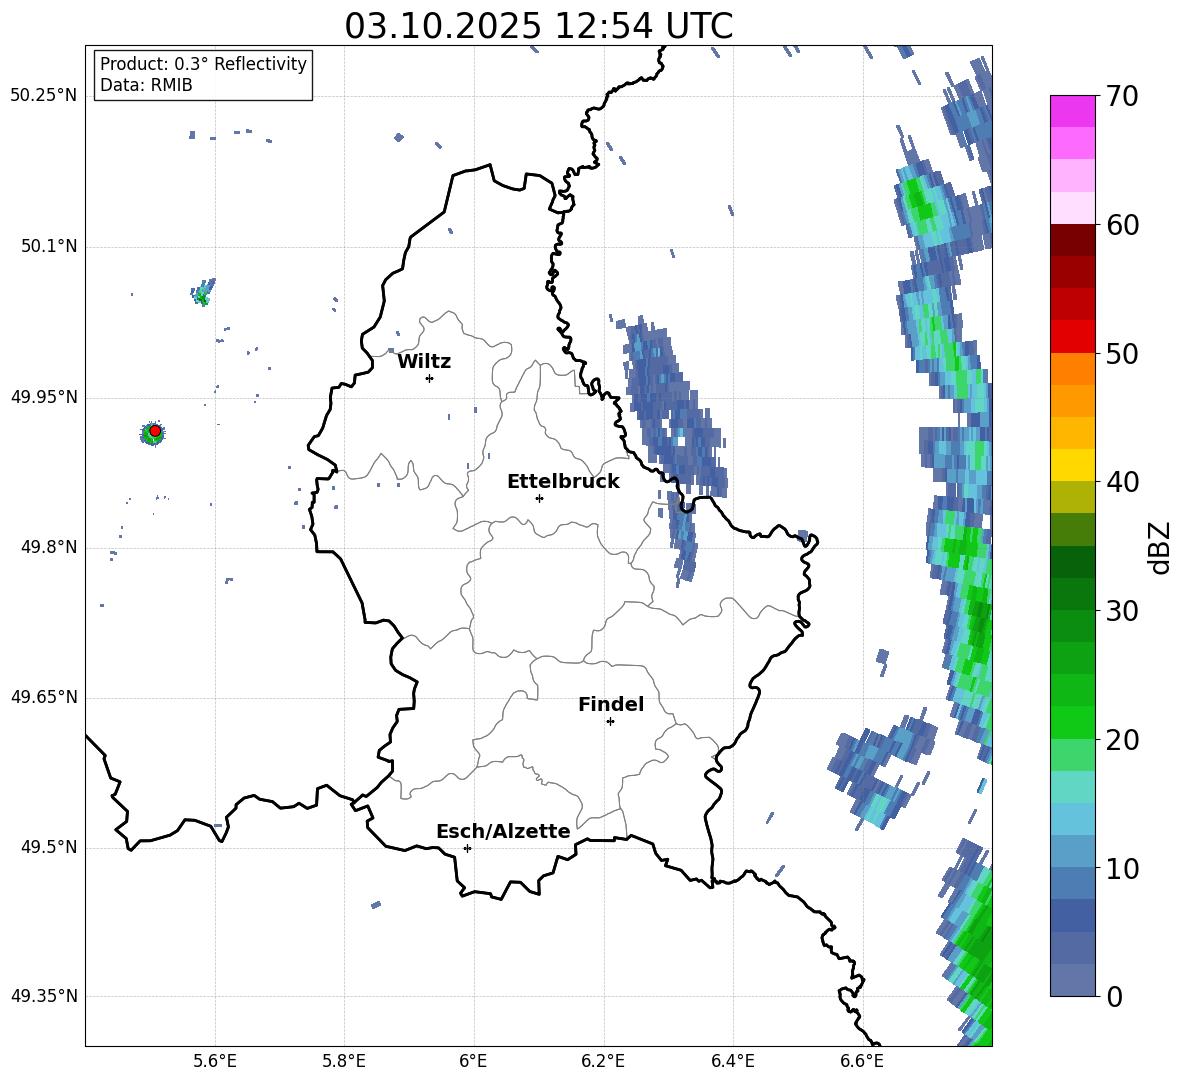
Task: Click the 49.5°N latitude label
Action: [48, 847]
